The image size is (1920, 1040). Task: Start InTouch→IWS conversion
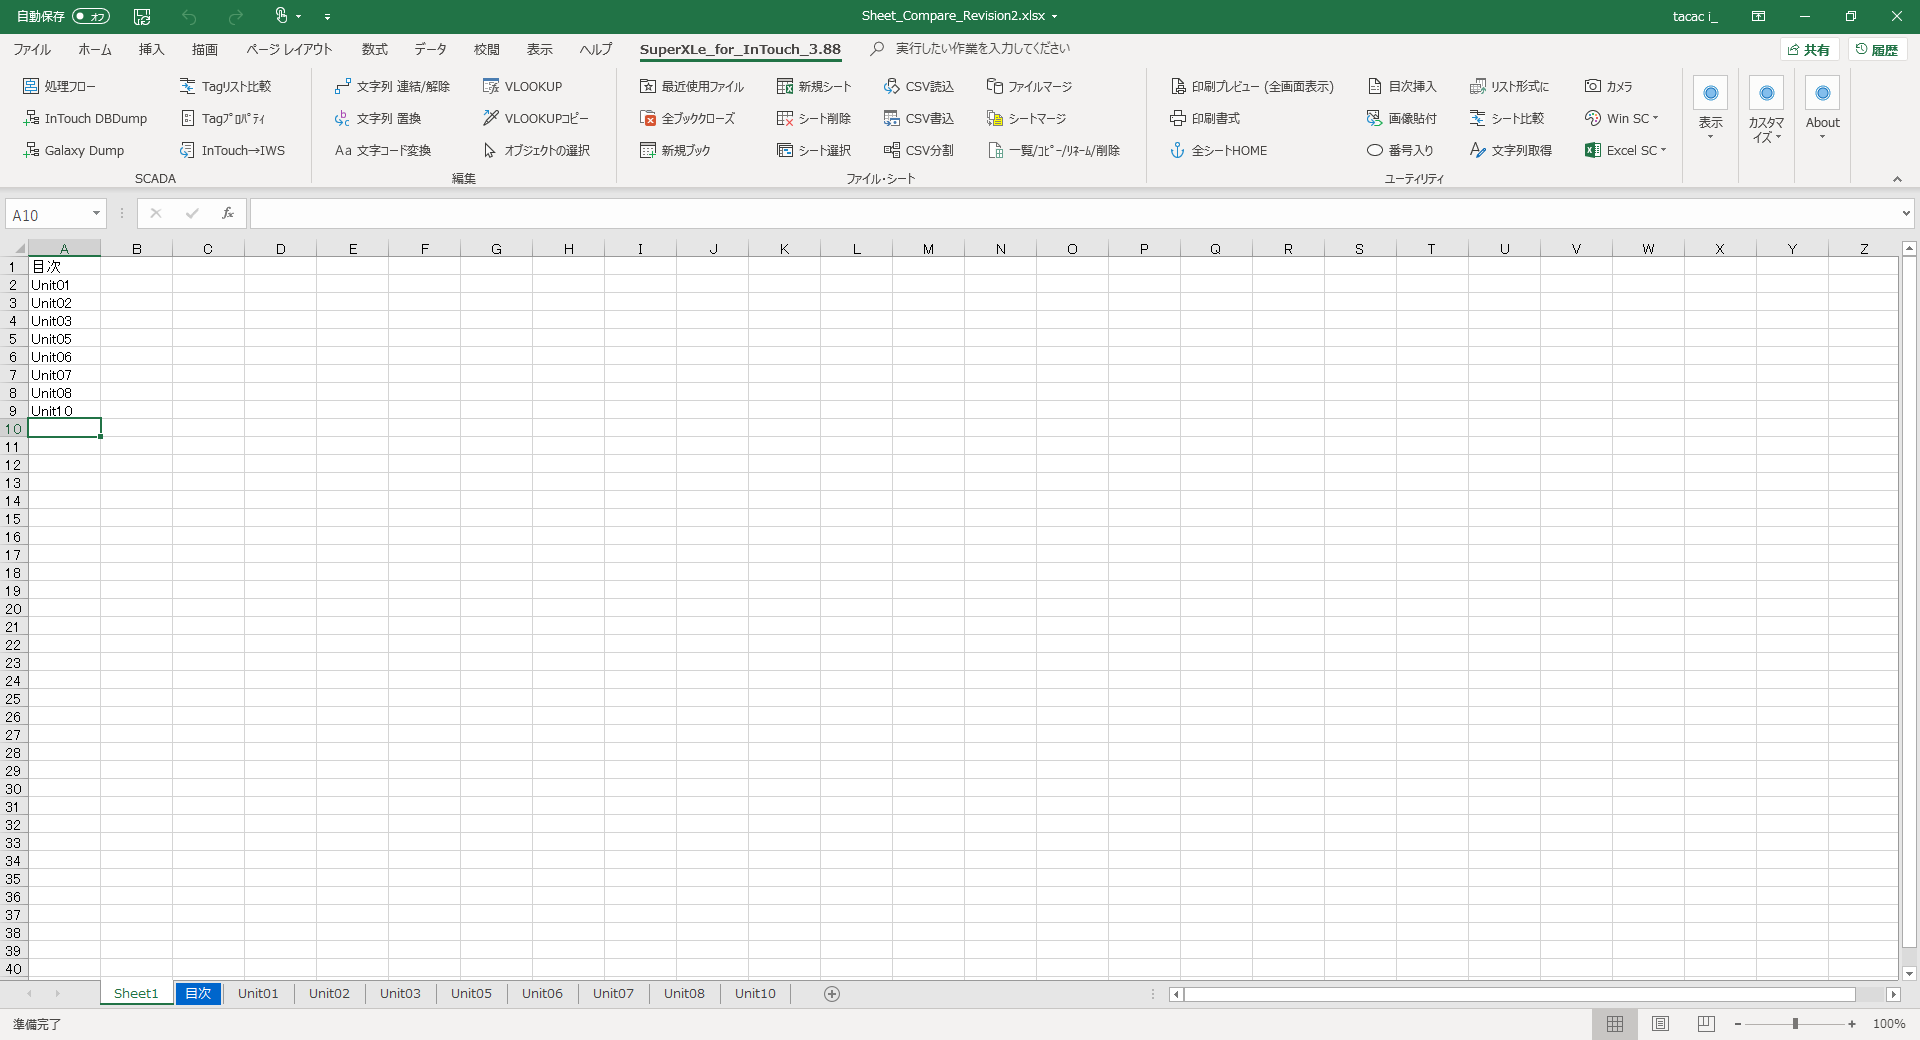click(232, 150)
